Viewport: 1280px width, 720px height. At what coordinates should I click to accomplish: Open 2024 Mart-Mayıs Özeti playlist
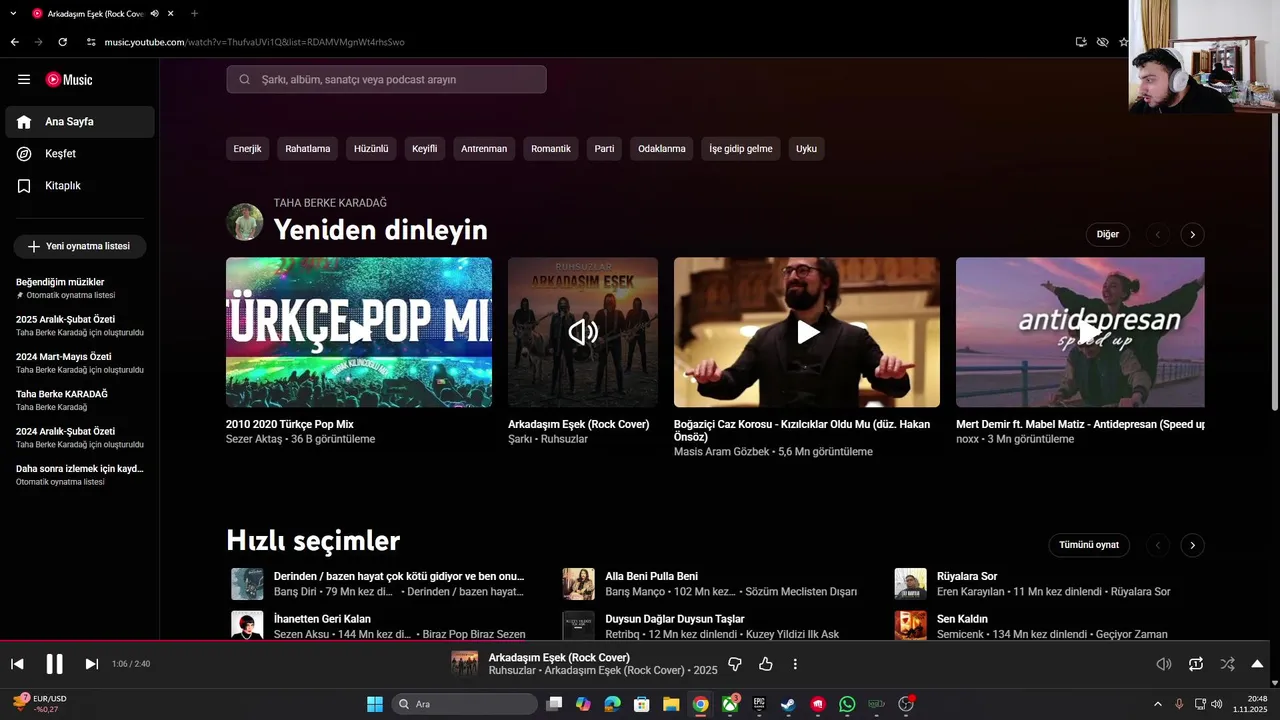(80, 362)
